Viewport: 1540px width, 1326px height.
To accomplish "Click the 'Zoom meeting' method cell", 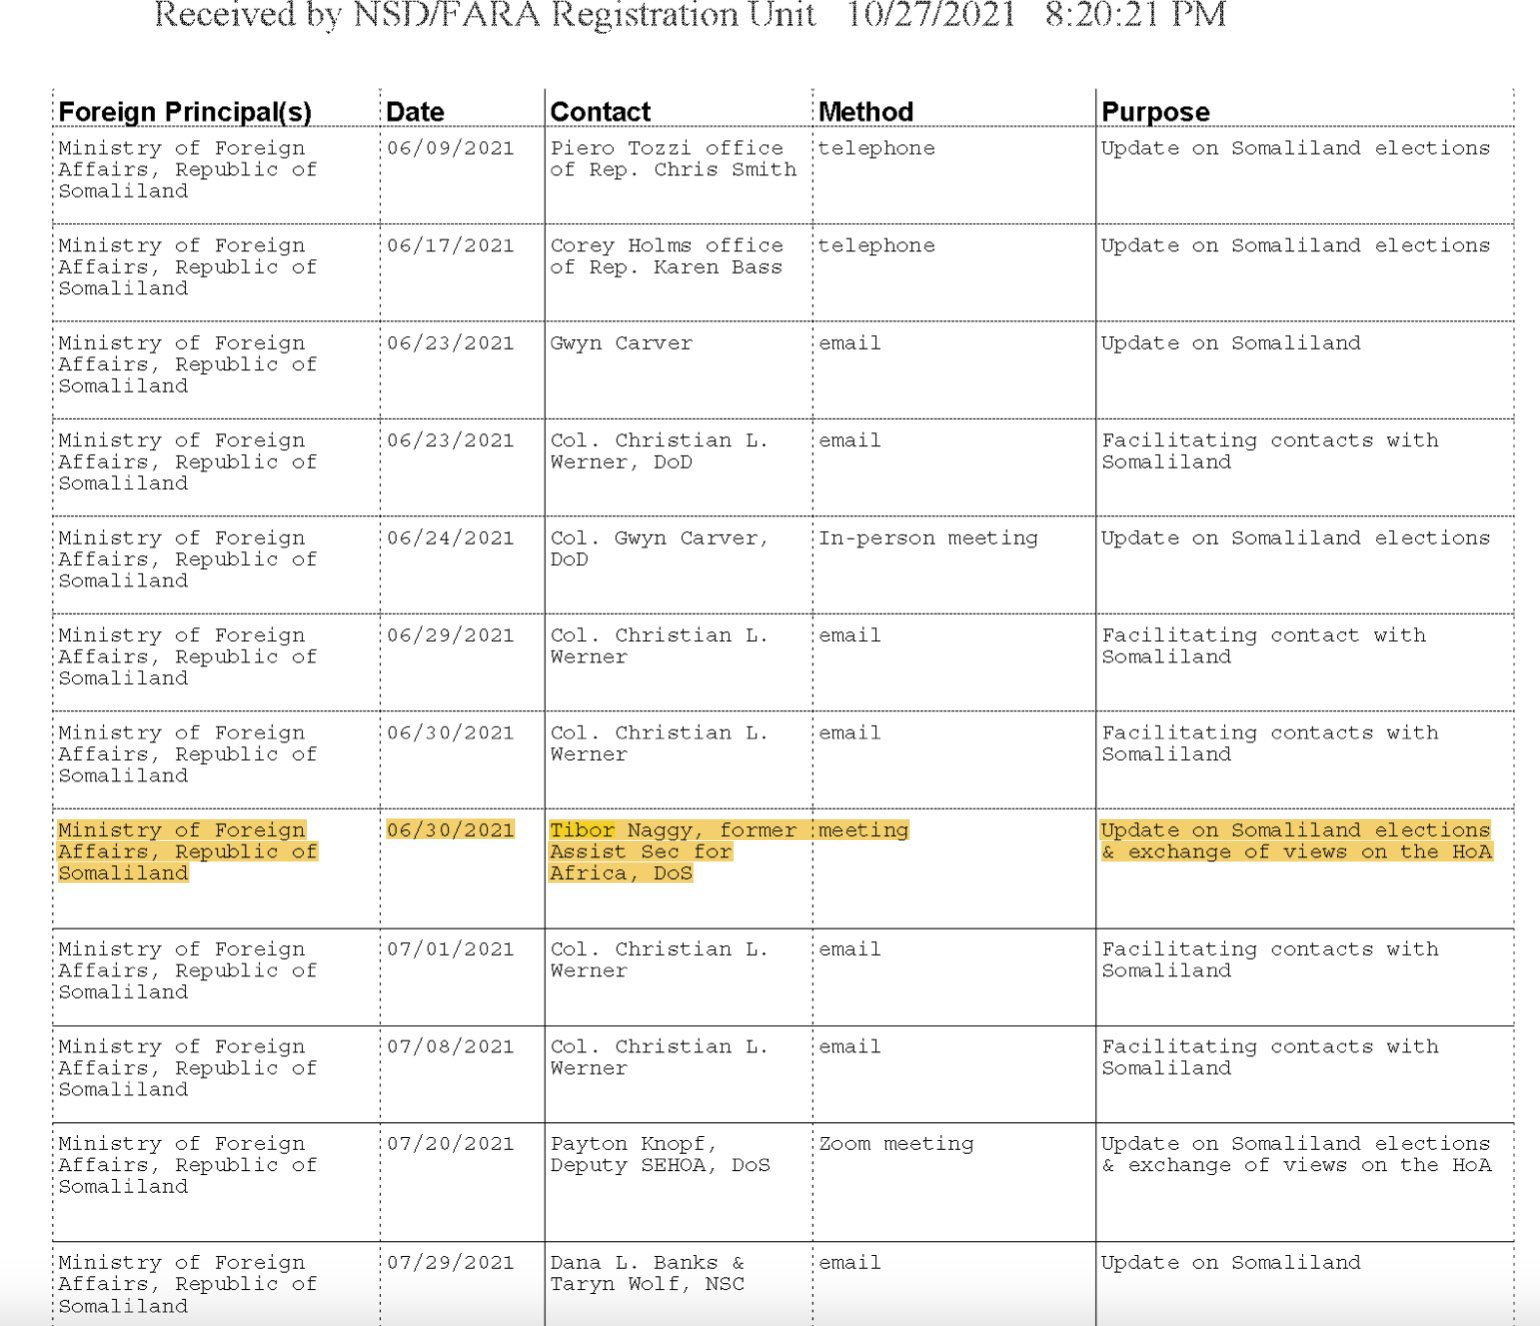I will coord(896,1144).
